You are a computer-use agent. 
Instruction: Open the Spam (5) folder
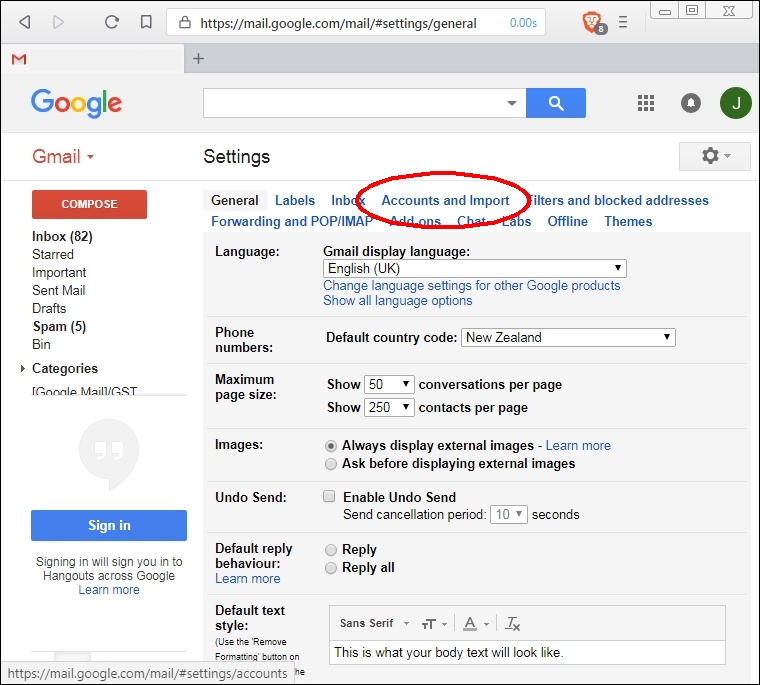[x=59, y=327]
